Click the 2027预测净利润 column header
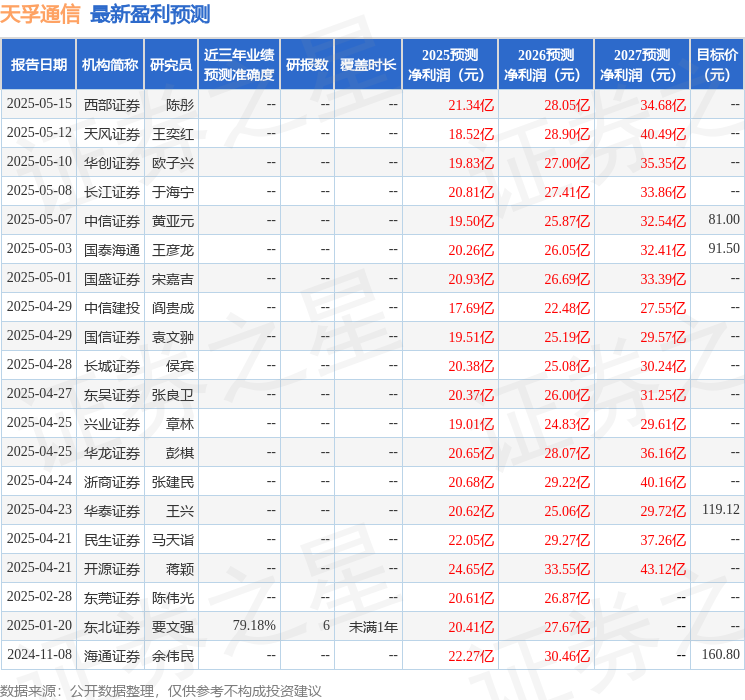 click(642, 64)
